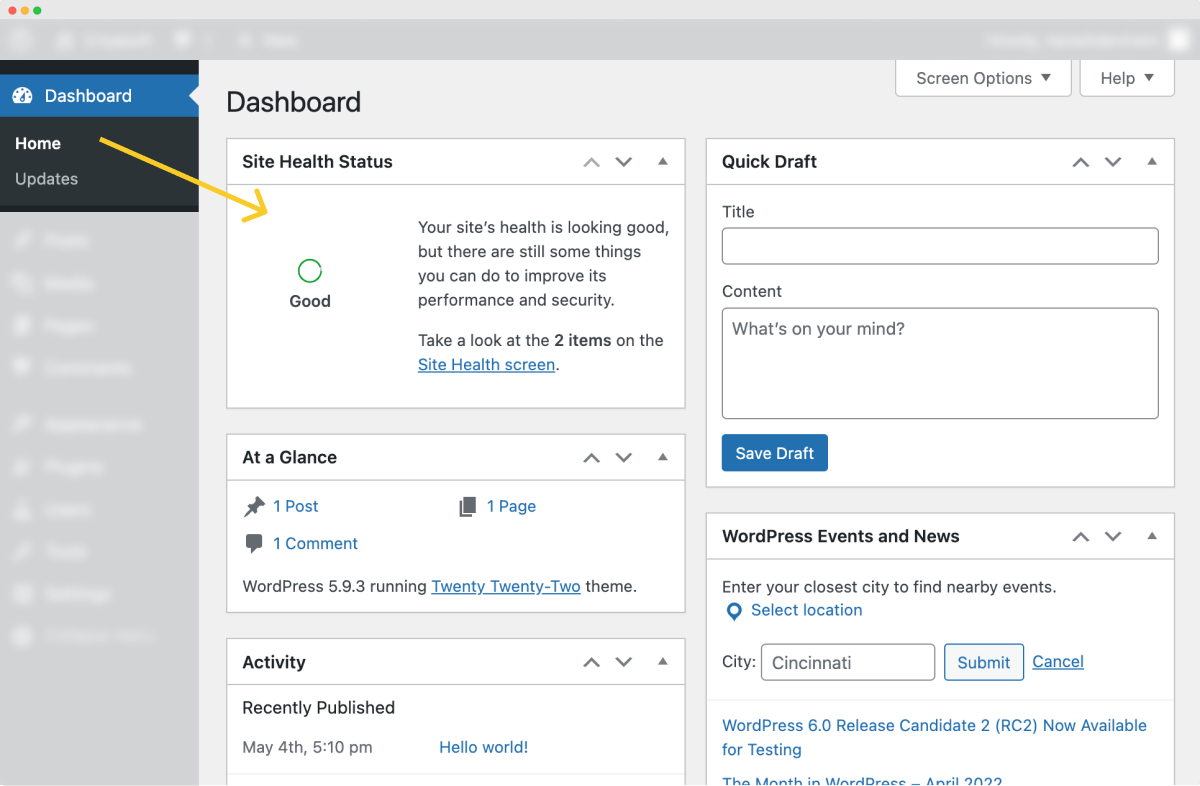Click the May 4th, 5:10 pm timestamp

[x=307, y=747]
